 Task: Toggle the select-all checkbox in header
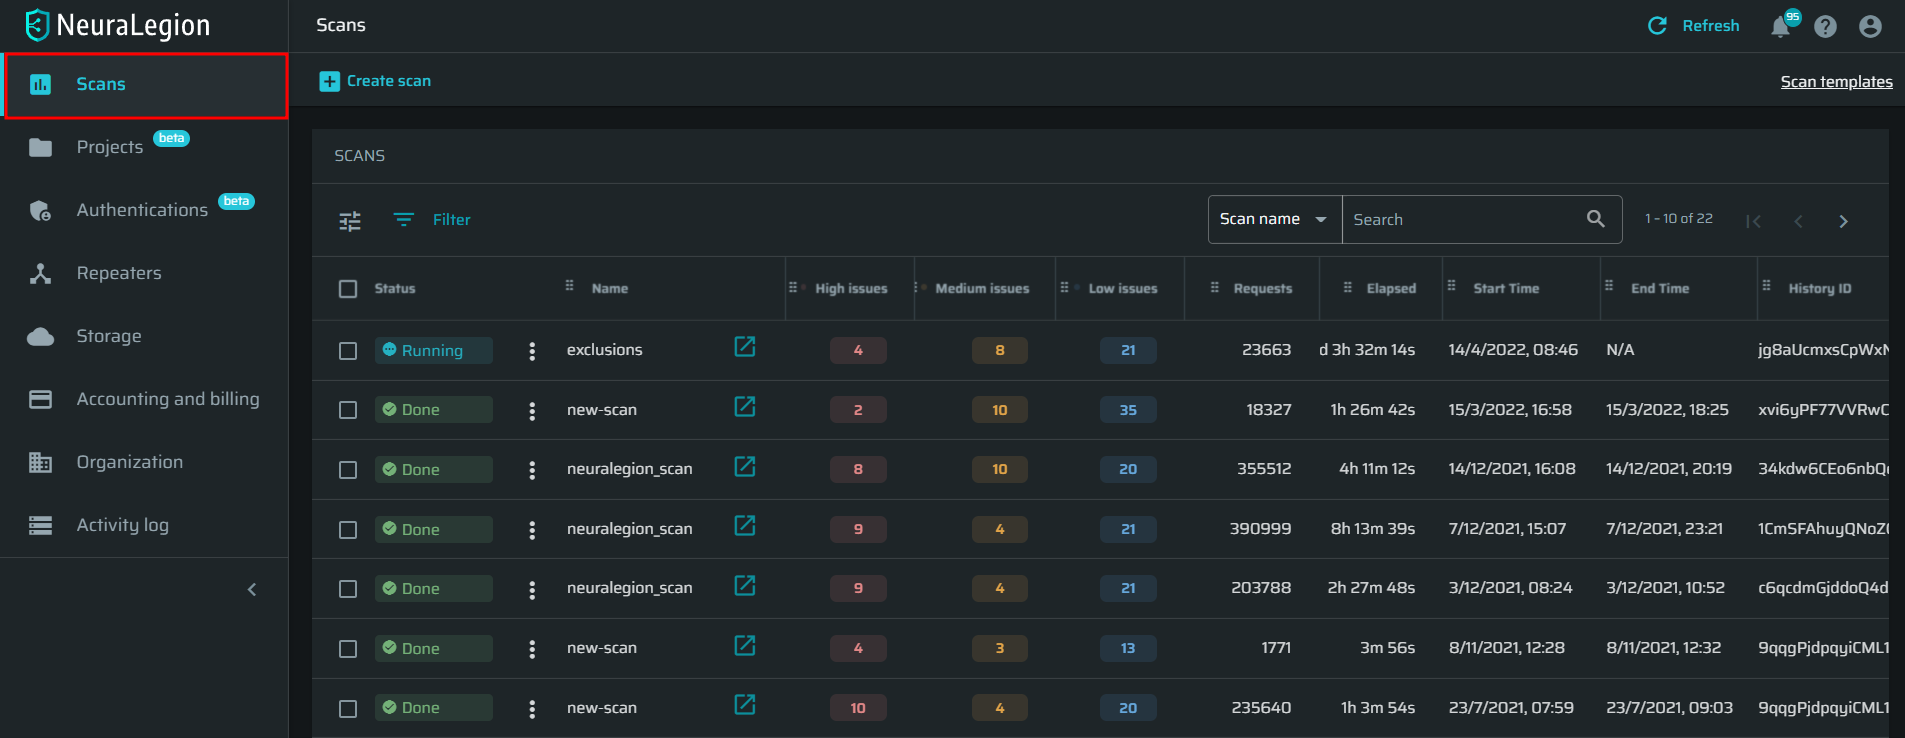348,289
